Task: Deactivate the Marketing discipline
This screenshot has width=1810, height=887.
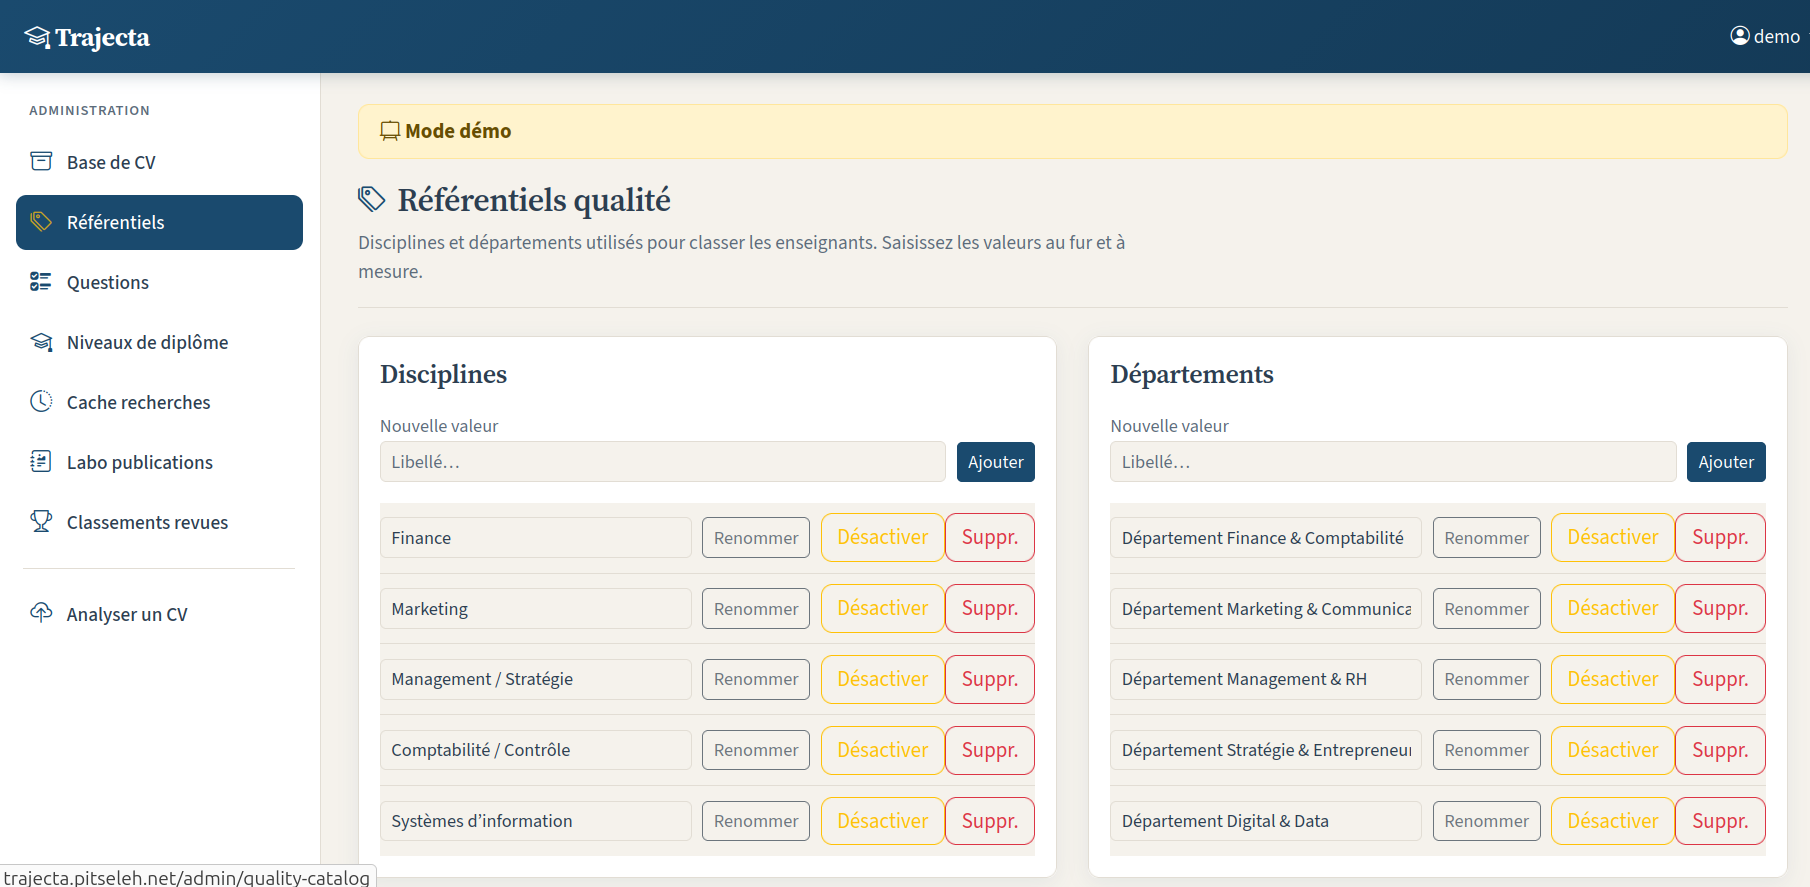Action: pyautogui.click(x=883, y=608)
